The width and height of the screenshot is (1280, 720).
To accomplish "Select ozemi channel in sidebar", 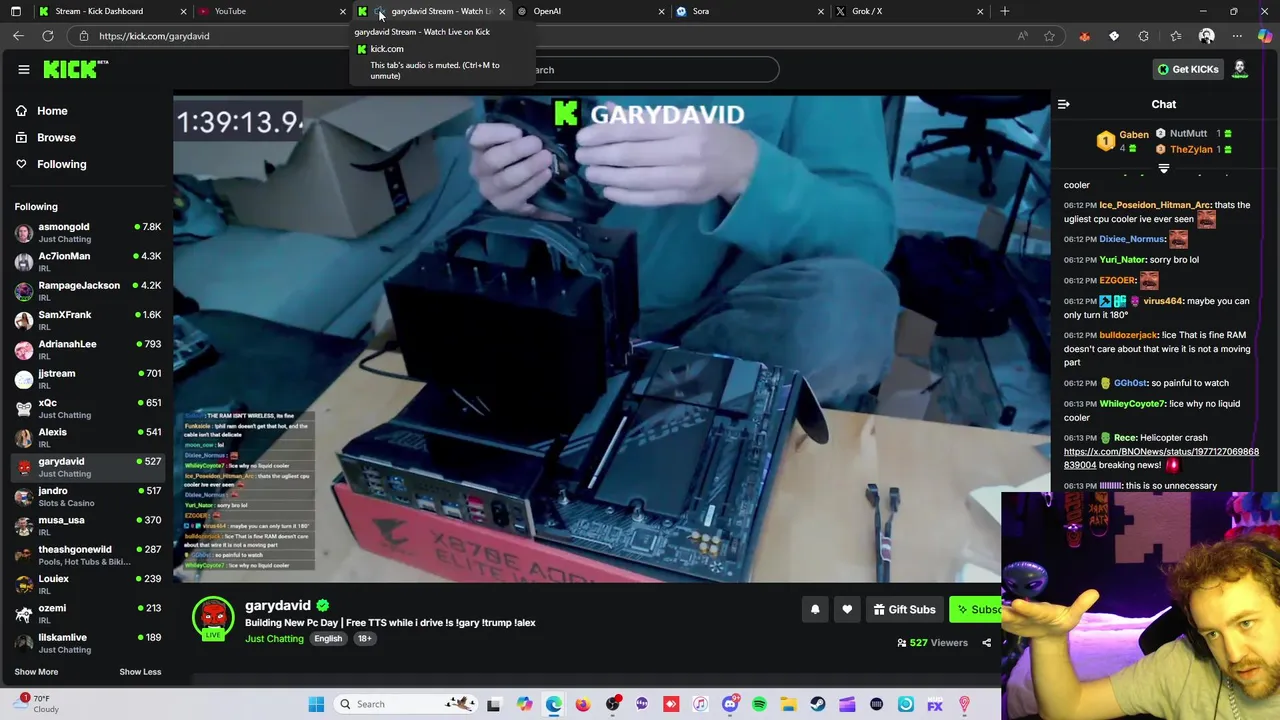I will coord(88,614).
